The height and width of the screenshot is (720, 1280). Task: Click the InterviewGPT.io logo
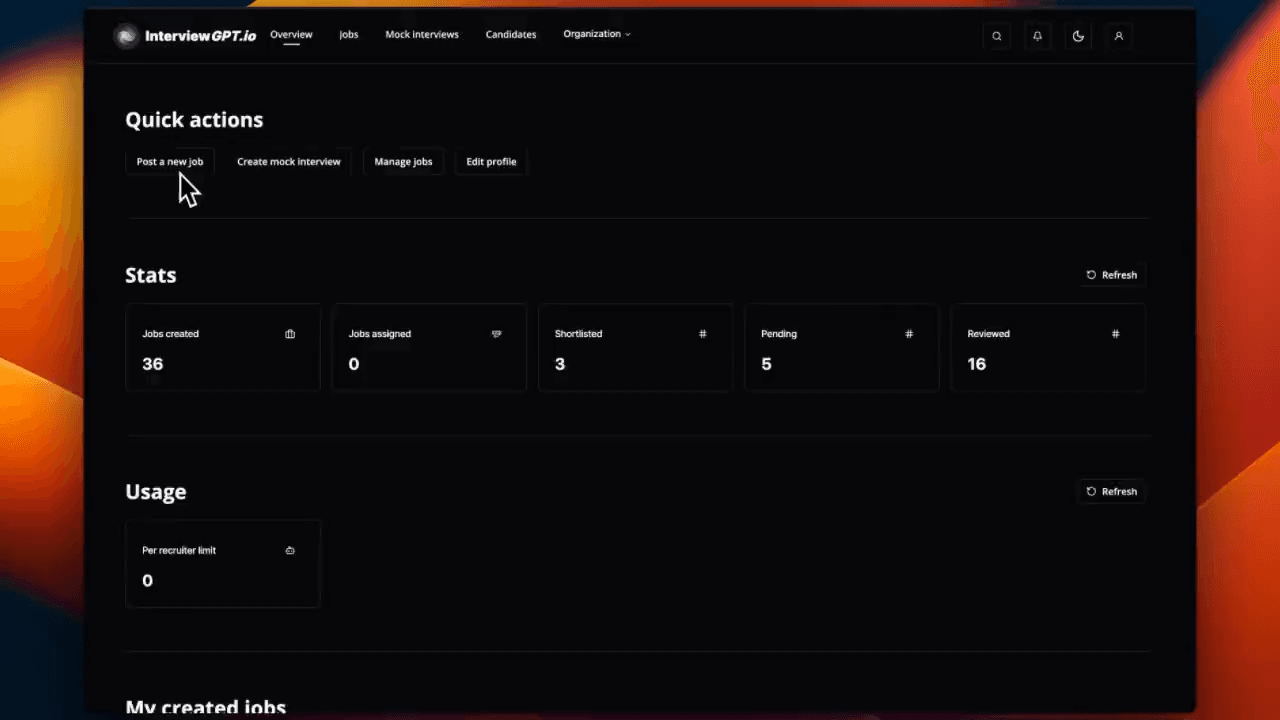point(185,35)
